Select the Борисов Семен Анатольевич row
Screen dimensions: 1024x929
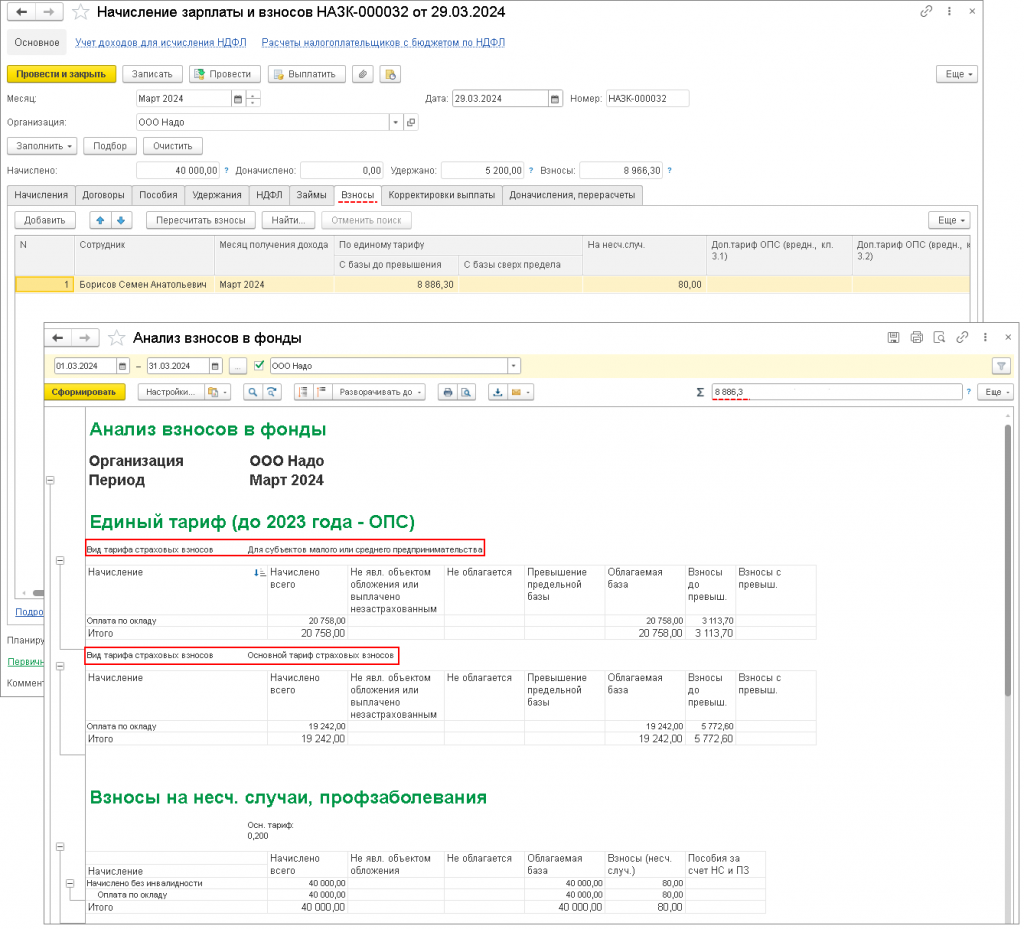[492, 285]
